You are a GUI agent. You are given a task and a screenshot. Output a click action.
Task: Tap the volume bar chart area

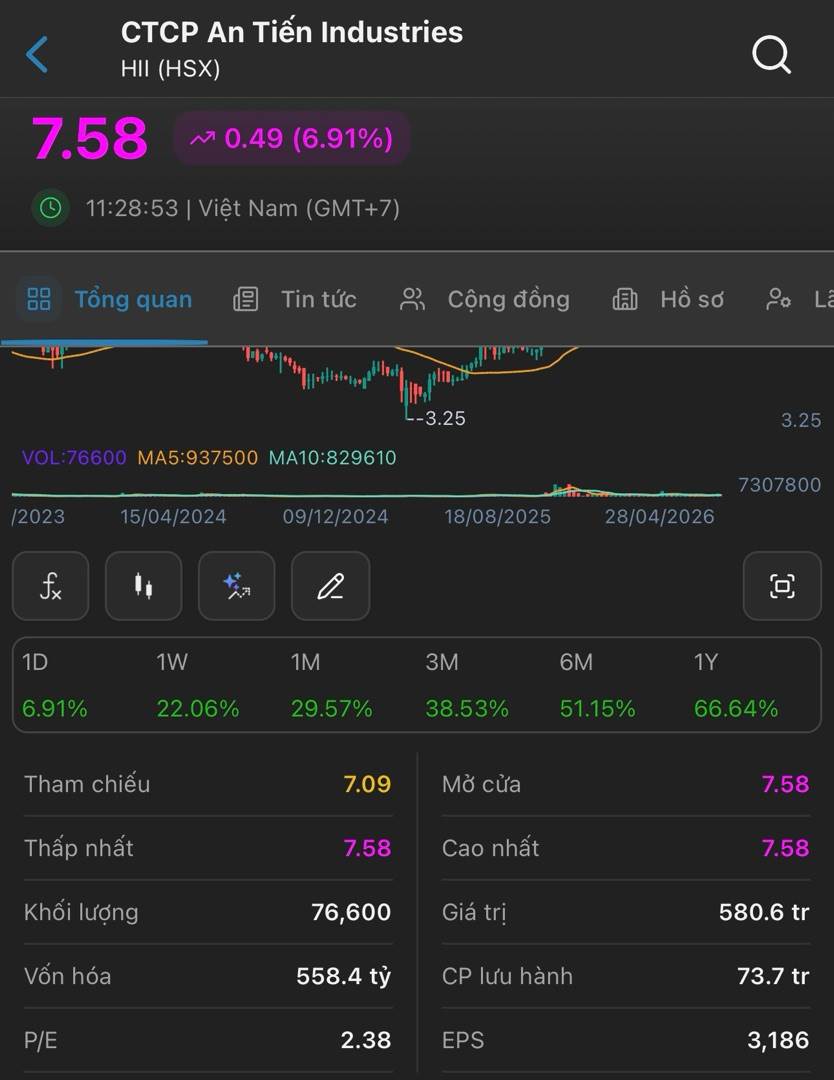pos(366,490)
